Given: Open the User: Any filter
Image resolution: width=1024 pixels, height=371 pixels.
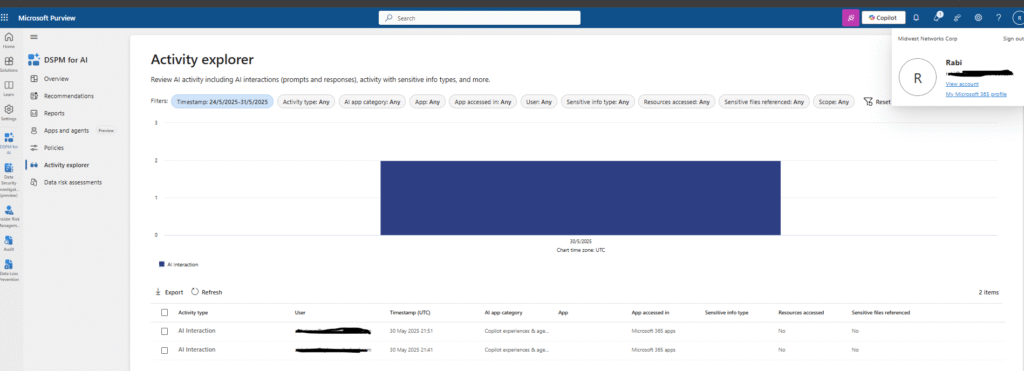Looking at the screenshot, I should (x=539, y=102).
